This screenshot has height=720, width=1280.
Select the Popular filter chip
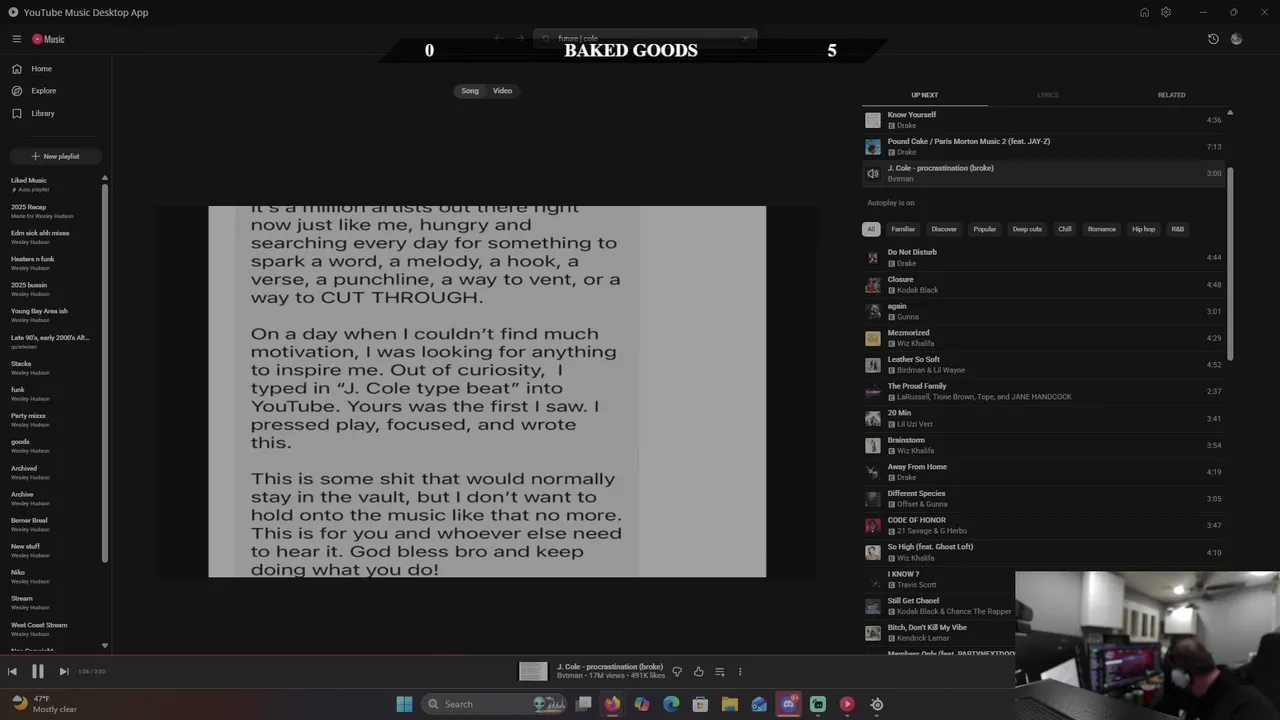point(985,229)
